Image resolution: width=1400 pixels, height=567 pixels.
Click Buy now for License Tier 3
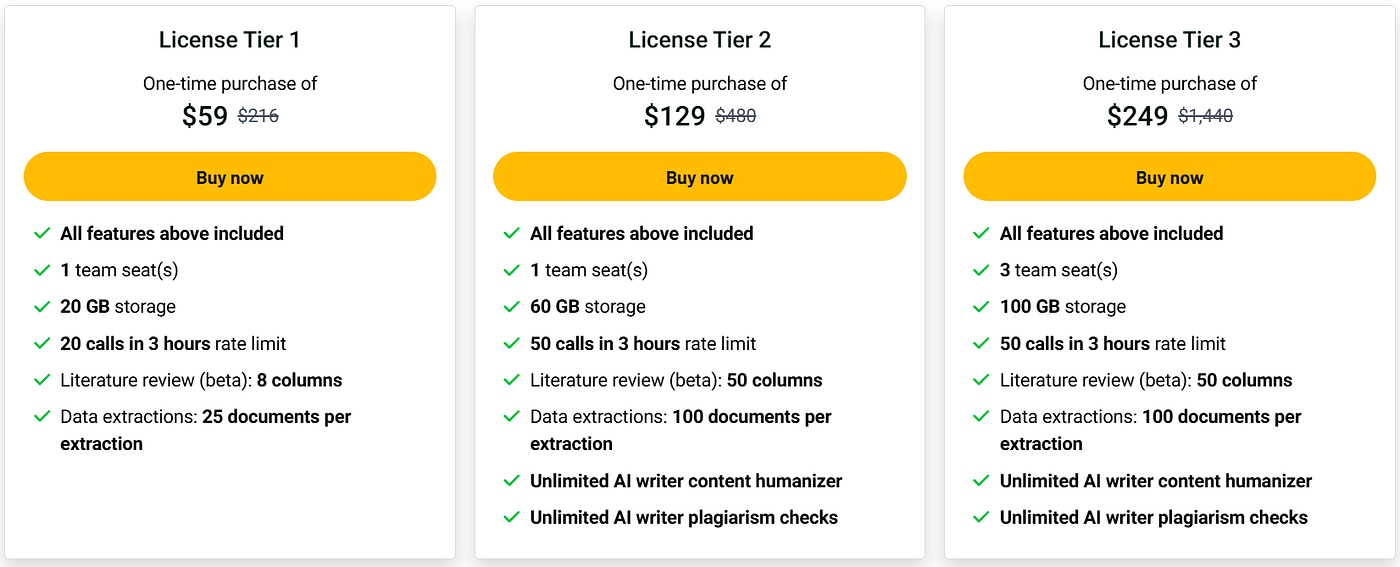click(1170, 177)
